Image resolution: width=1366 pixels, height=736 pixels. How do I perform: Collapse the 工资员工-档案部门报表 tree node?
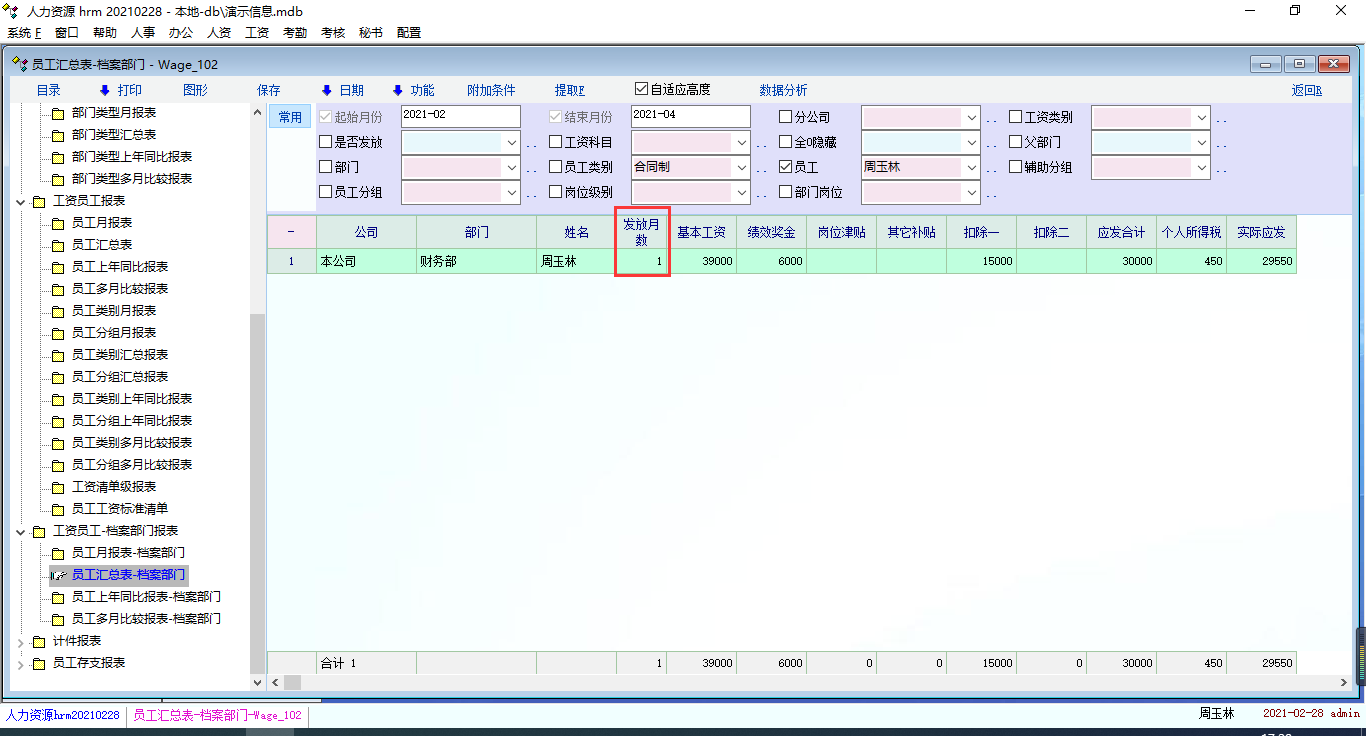pyautogui.click(x=21, y=531)
